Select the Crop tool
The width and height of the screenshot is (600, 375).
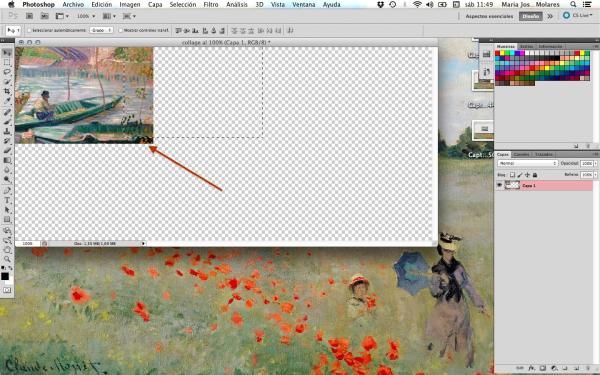[x=7, y=91]
